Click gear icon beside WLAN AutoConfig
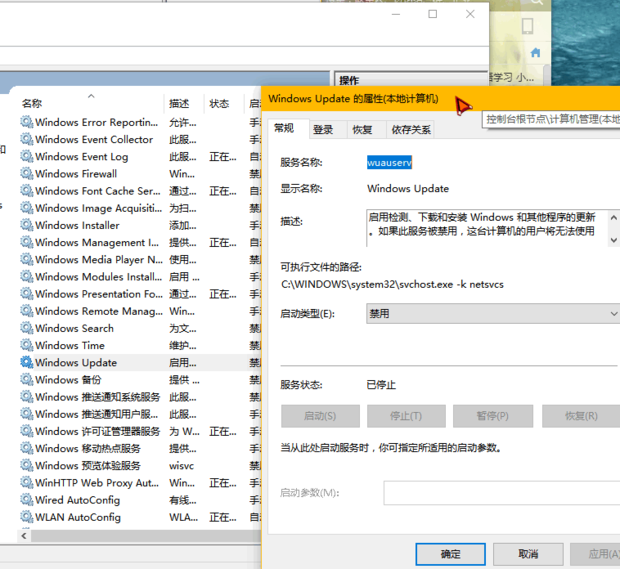 tap(26, 516)
